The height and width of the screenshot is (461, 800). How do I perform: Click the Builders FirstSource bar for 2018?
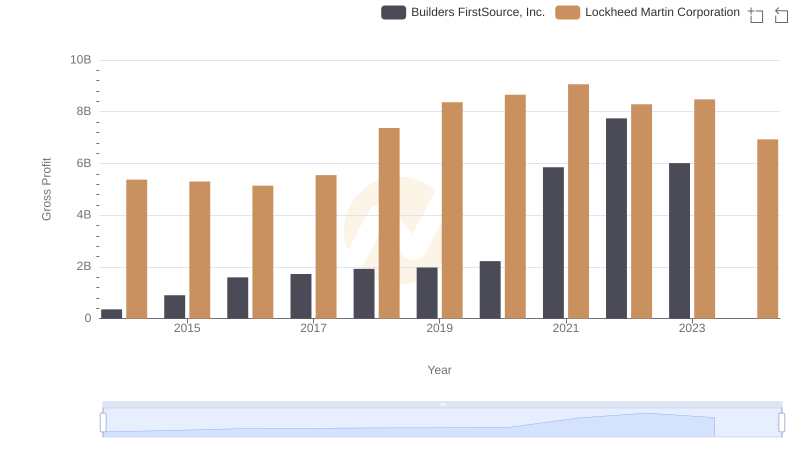(x=364, y=294)
